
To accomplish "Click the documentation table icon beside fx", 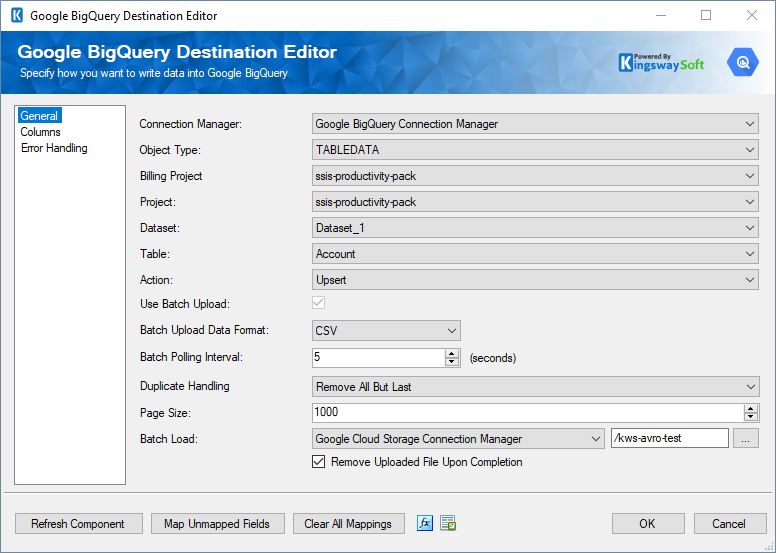I will (x=448, y=523).
